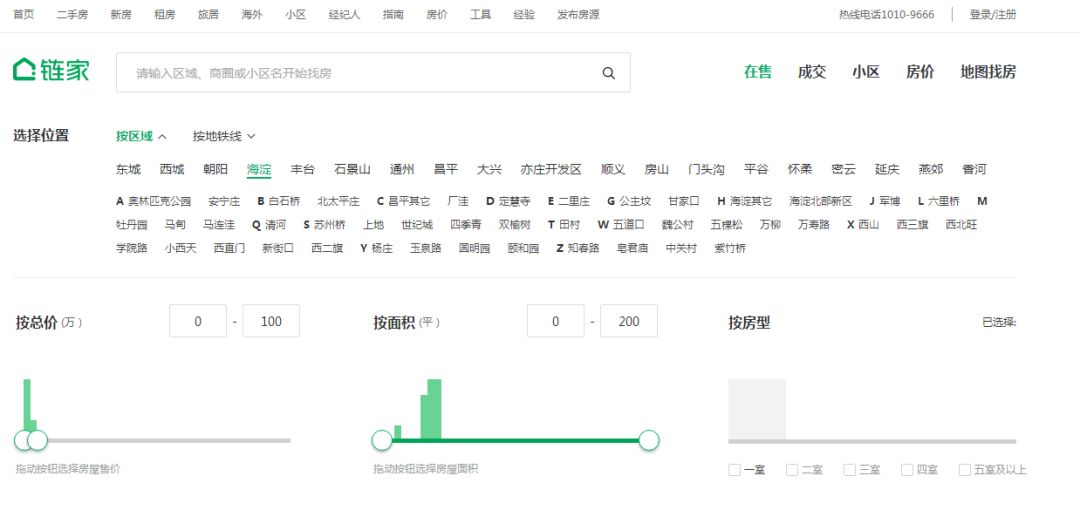Click the search magnifier icon

coord(608,73)
